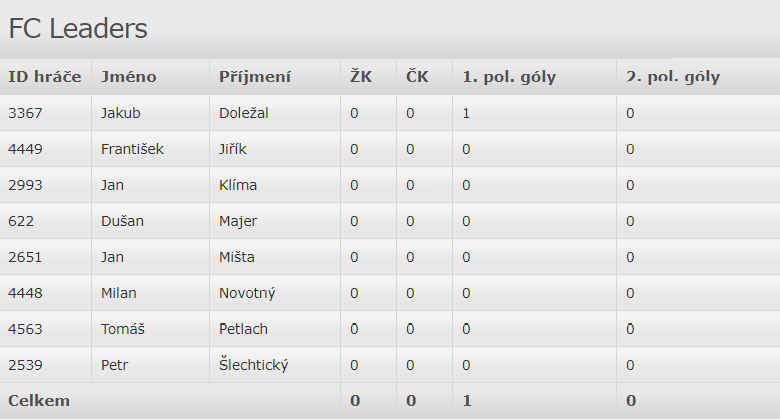Click the 2. pol. góly header
This screenshot has height=420, width=780.
coord(673,77)
